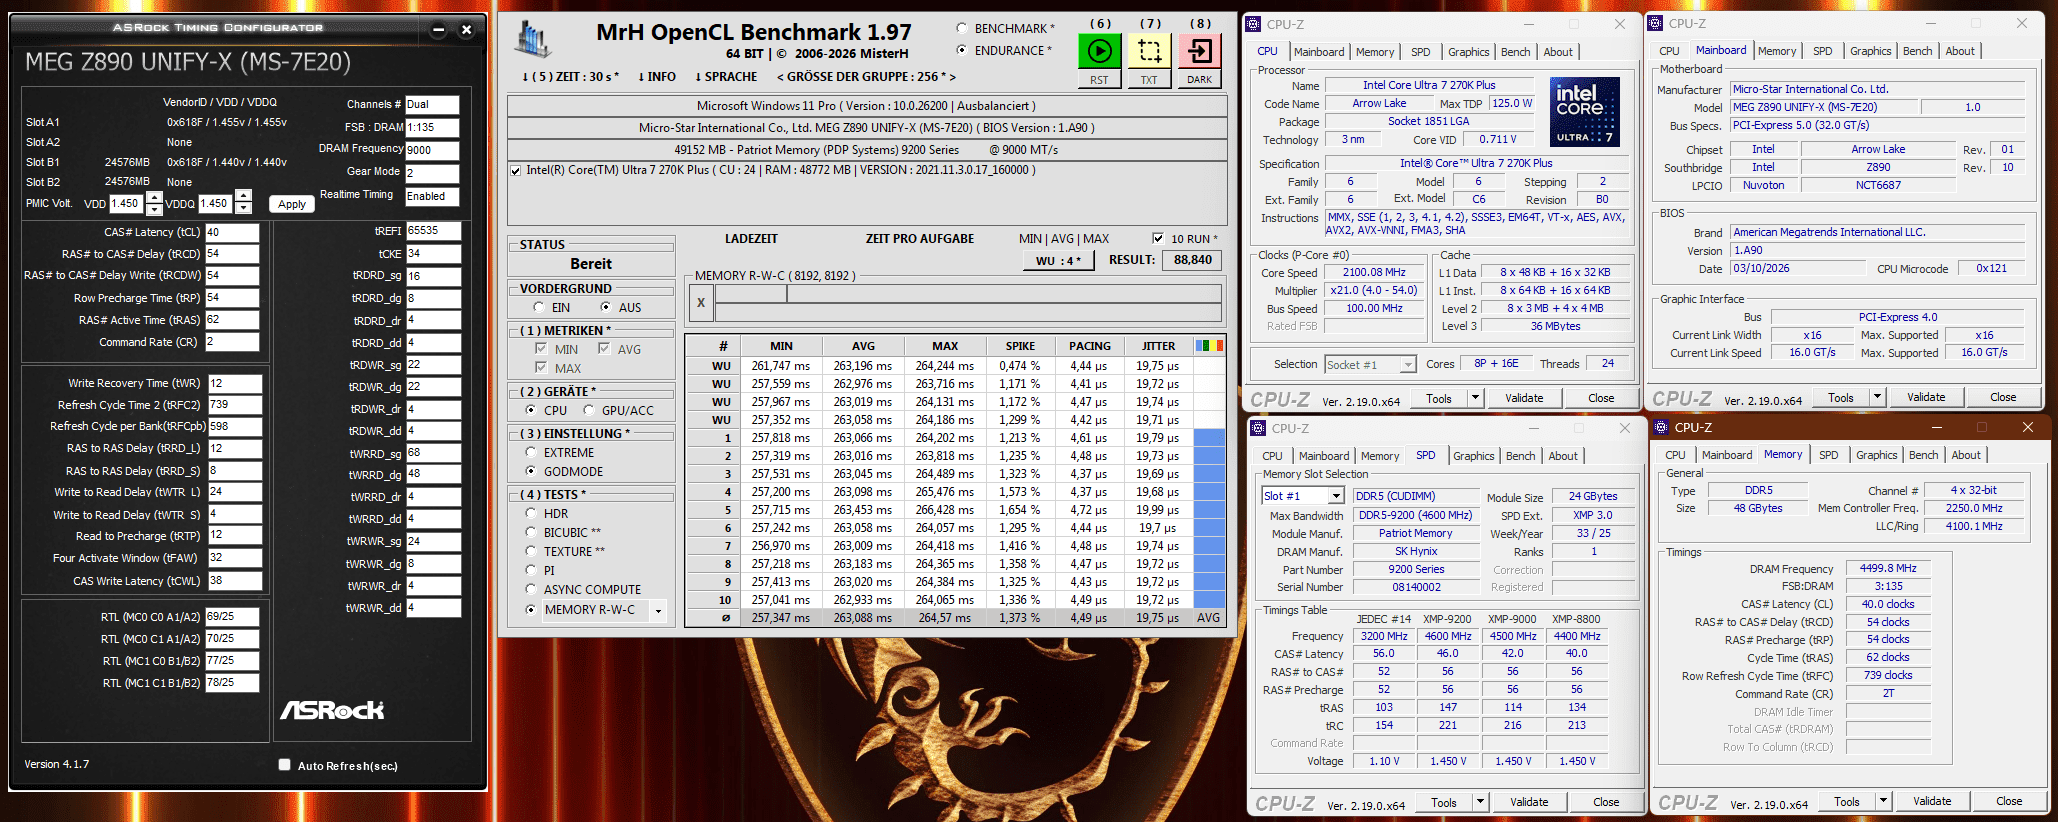
Task: Click the VDD voltage input field
Action: pos(127,203)
